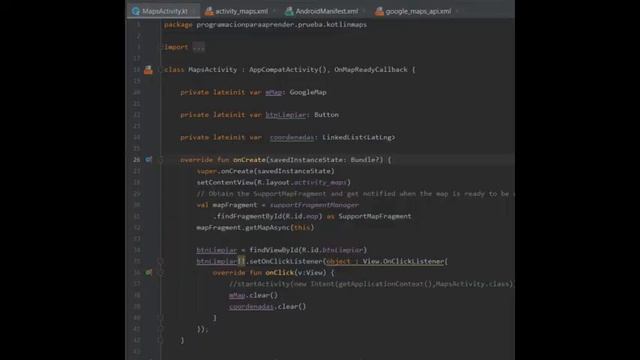Click the commented '//startActivity' line
Viewport: 640px width, 360px height.
(371, 284)
